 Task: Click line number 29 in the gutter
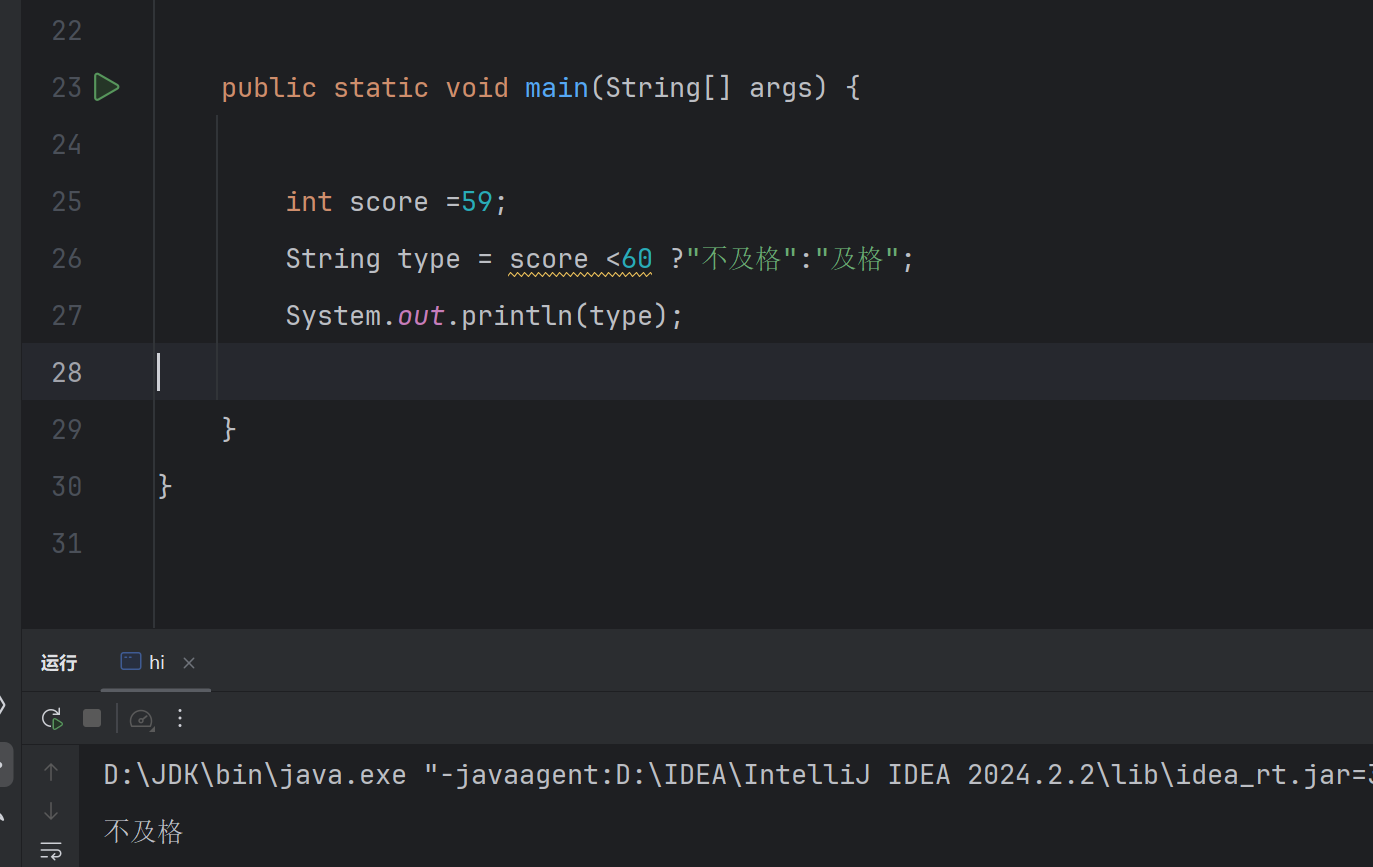click(67, 430)
